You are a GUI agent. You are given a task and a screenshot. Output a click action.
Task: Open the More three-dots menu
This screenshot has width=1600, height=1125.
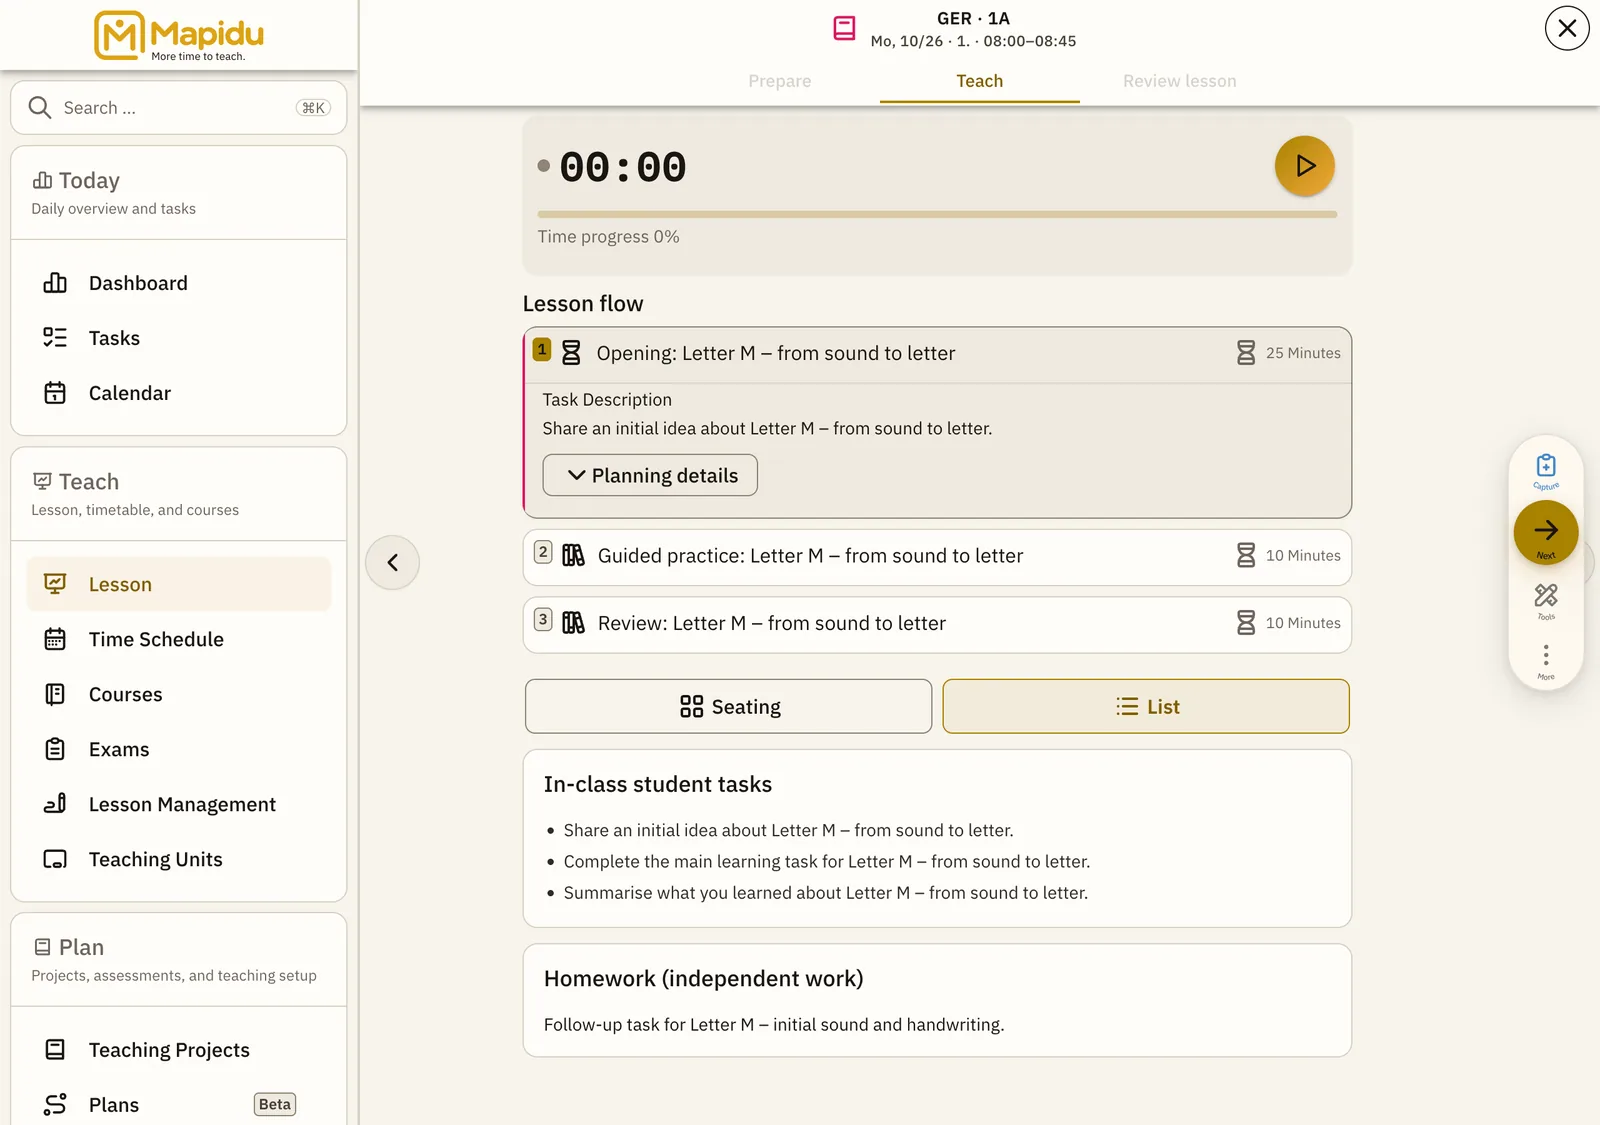pos(1546,661)
